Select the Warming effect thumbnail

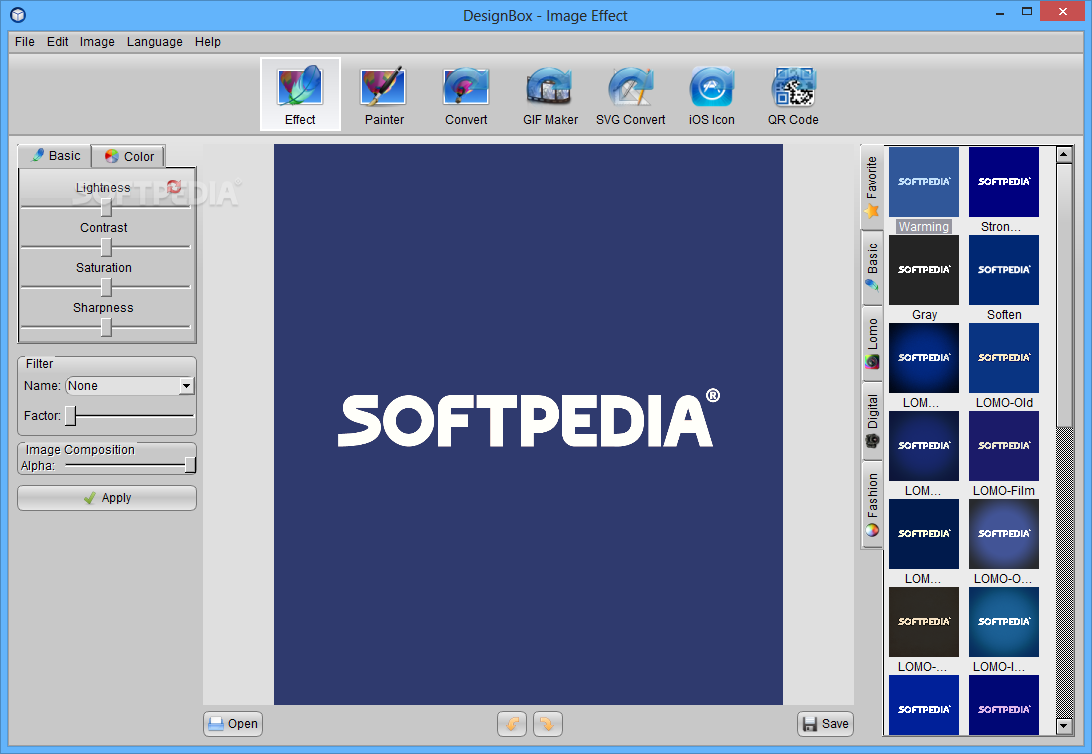[x=923, y=182]
